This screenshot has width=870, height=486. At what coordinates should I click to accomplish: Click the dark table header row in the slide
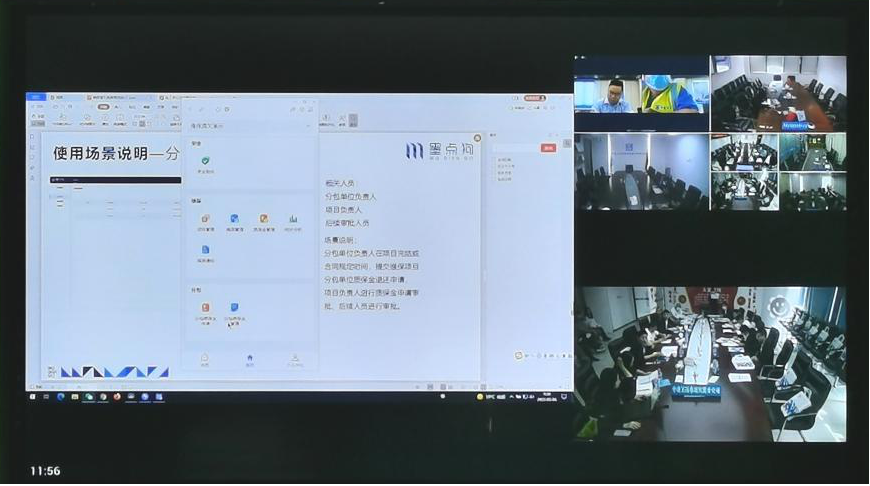tap(115, 180)
